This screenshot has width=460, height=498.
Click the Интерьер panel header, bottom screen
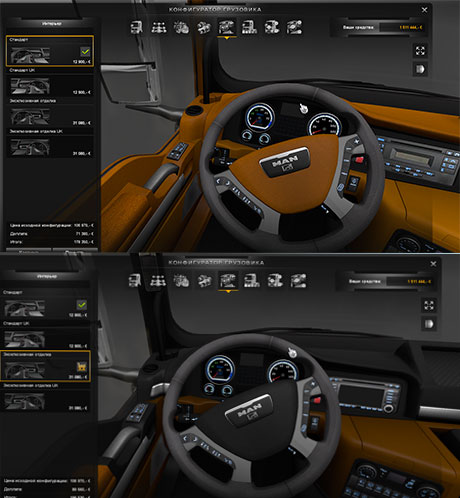click(x=47, y=276)
